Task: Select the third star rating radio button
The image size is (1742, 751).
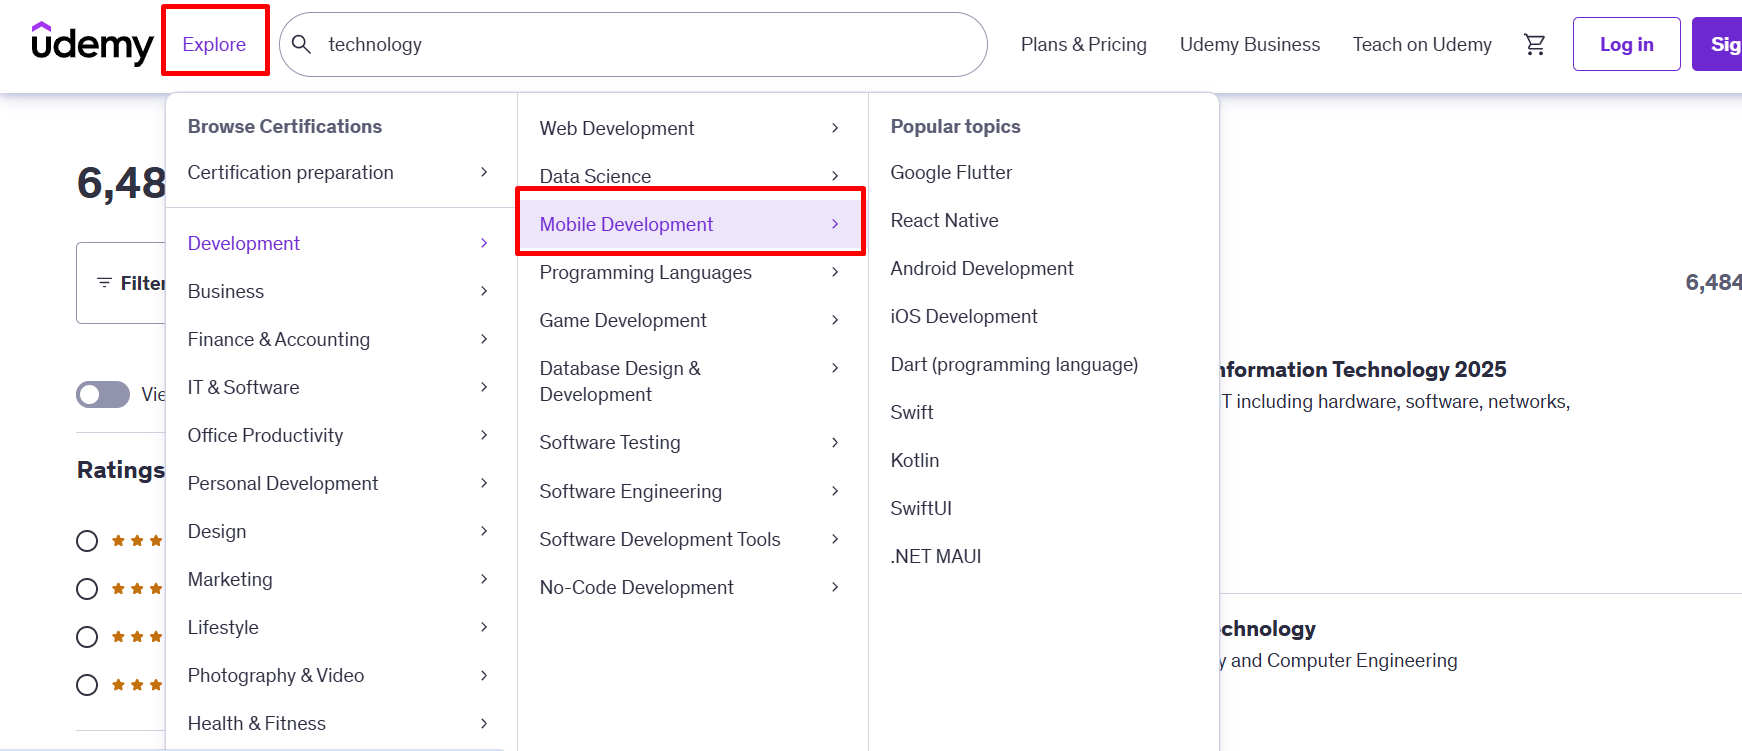Action: pyautogui.click(x=87, y=637)
